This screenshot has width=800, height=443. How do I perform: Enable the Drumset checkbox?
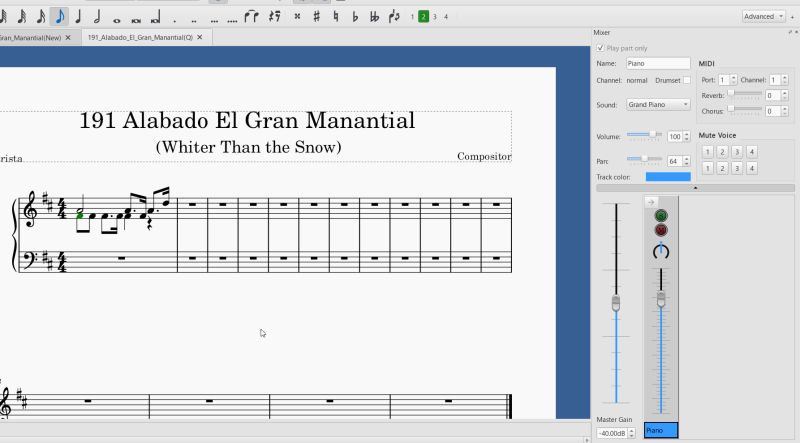687,80
